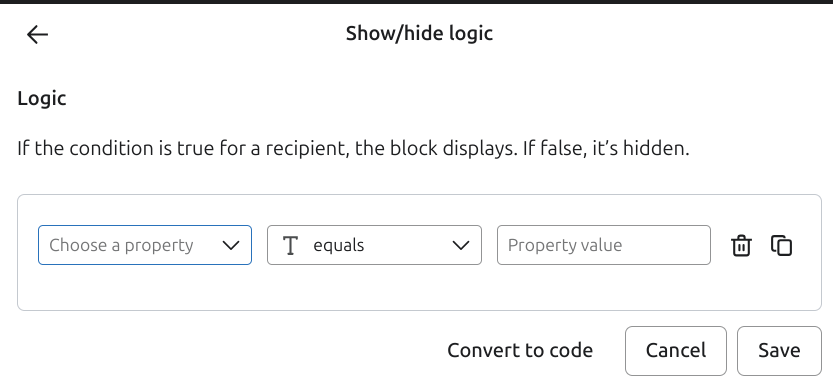Click the "Choose a property" placeholder text

pos(121,246)
